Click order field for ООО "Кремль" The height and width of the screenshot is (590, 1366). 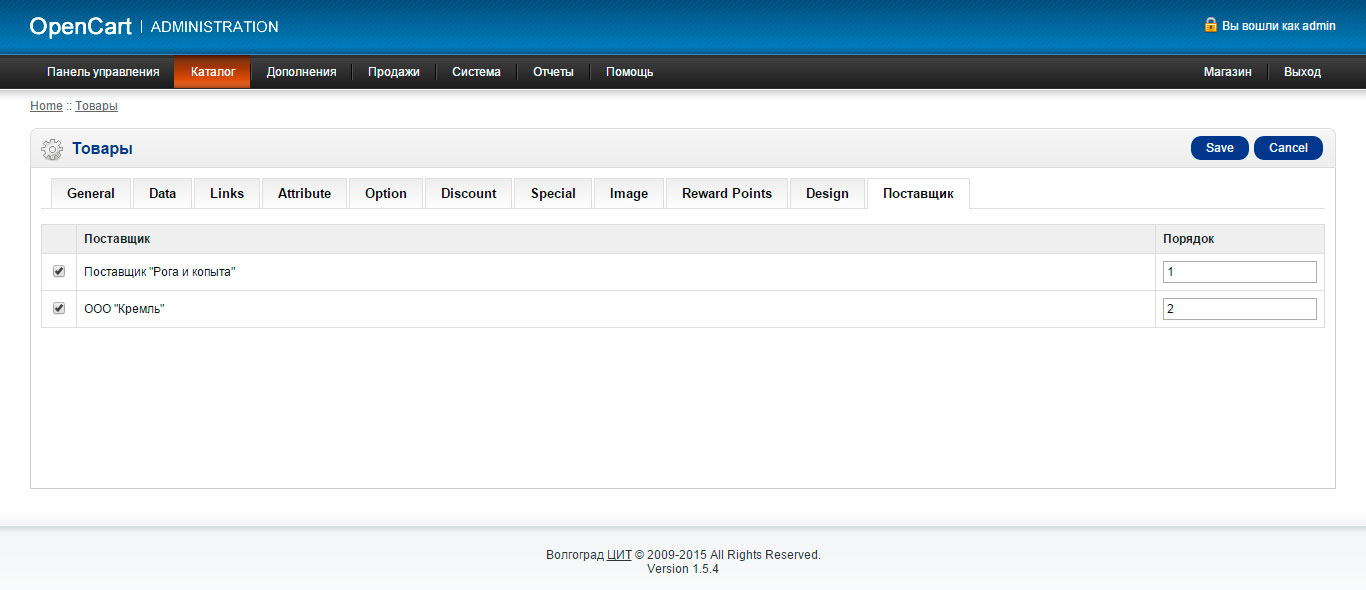coord(1239,309)
